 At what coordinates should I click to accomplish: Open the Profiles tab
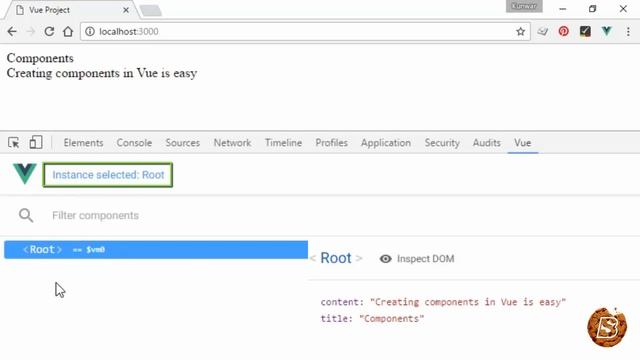point(331,143)
